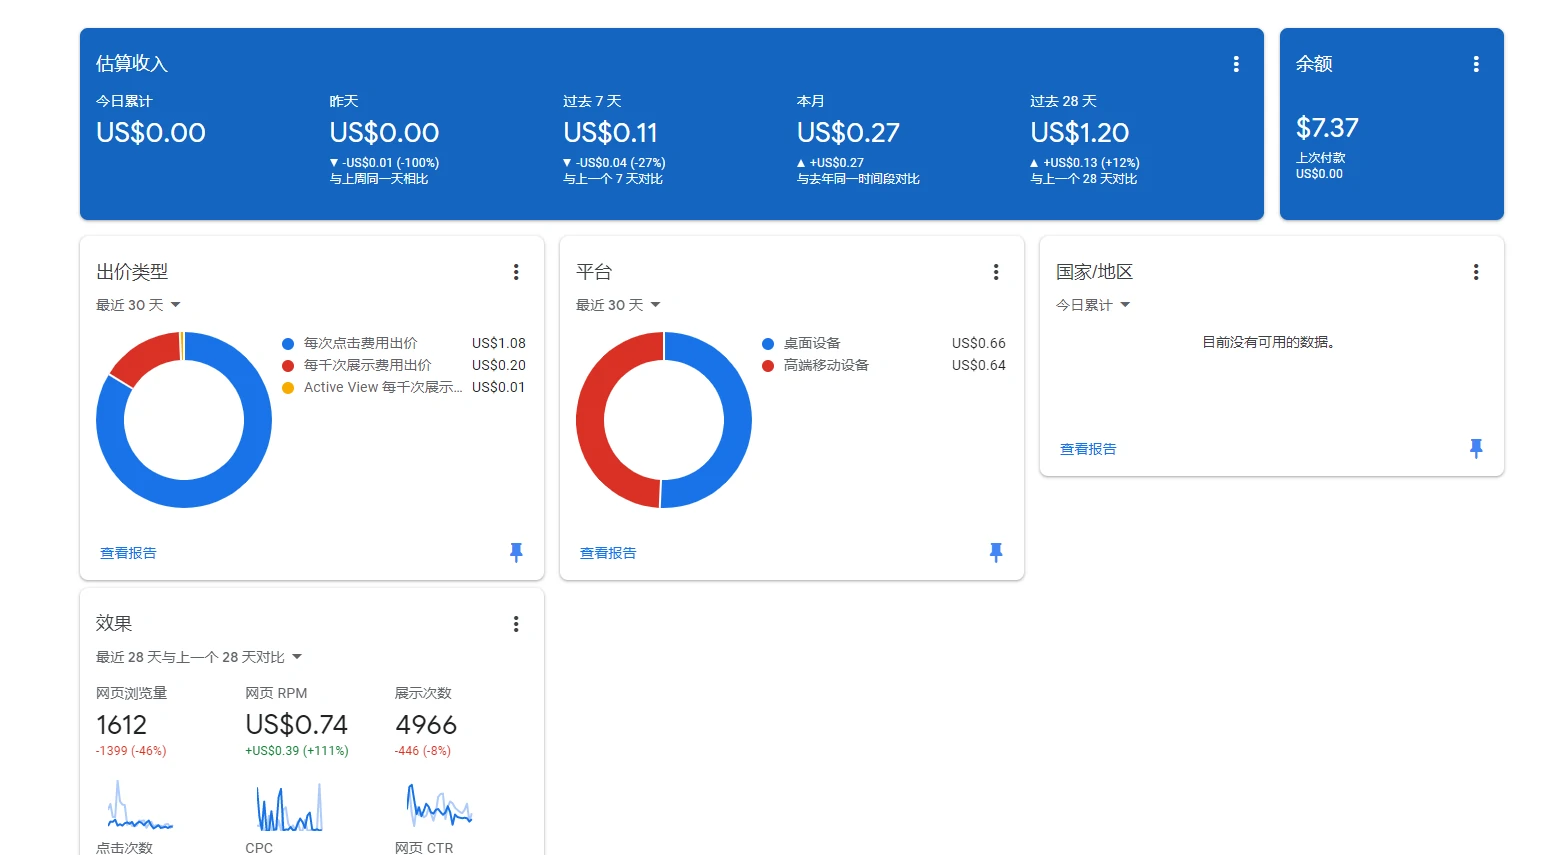Image resolution: width=1544 pixels, height=855 pixels.
Task: Expand the 最近 30 天 dropdown in 平台
Action: [x=618, y=305]
